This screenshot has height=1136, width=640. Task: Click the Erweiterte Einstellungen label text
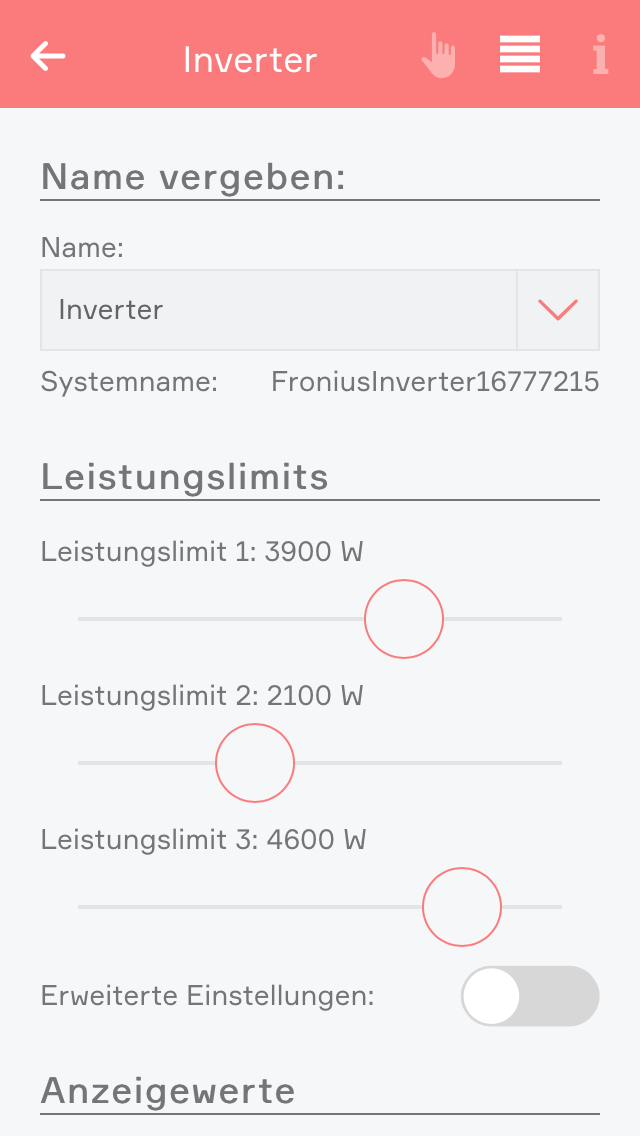coord(208,996)
